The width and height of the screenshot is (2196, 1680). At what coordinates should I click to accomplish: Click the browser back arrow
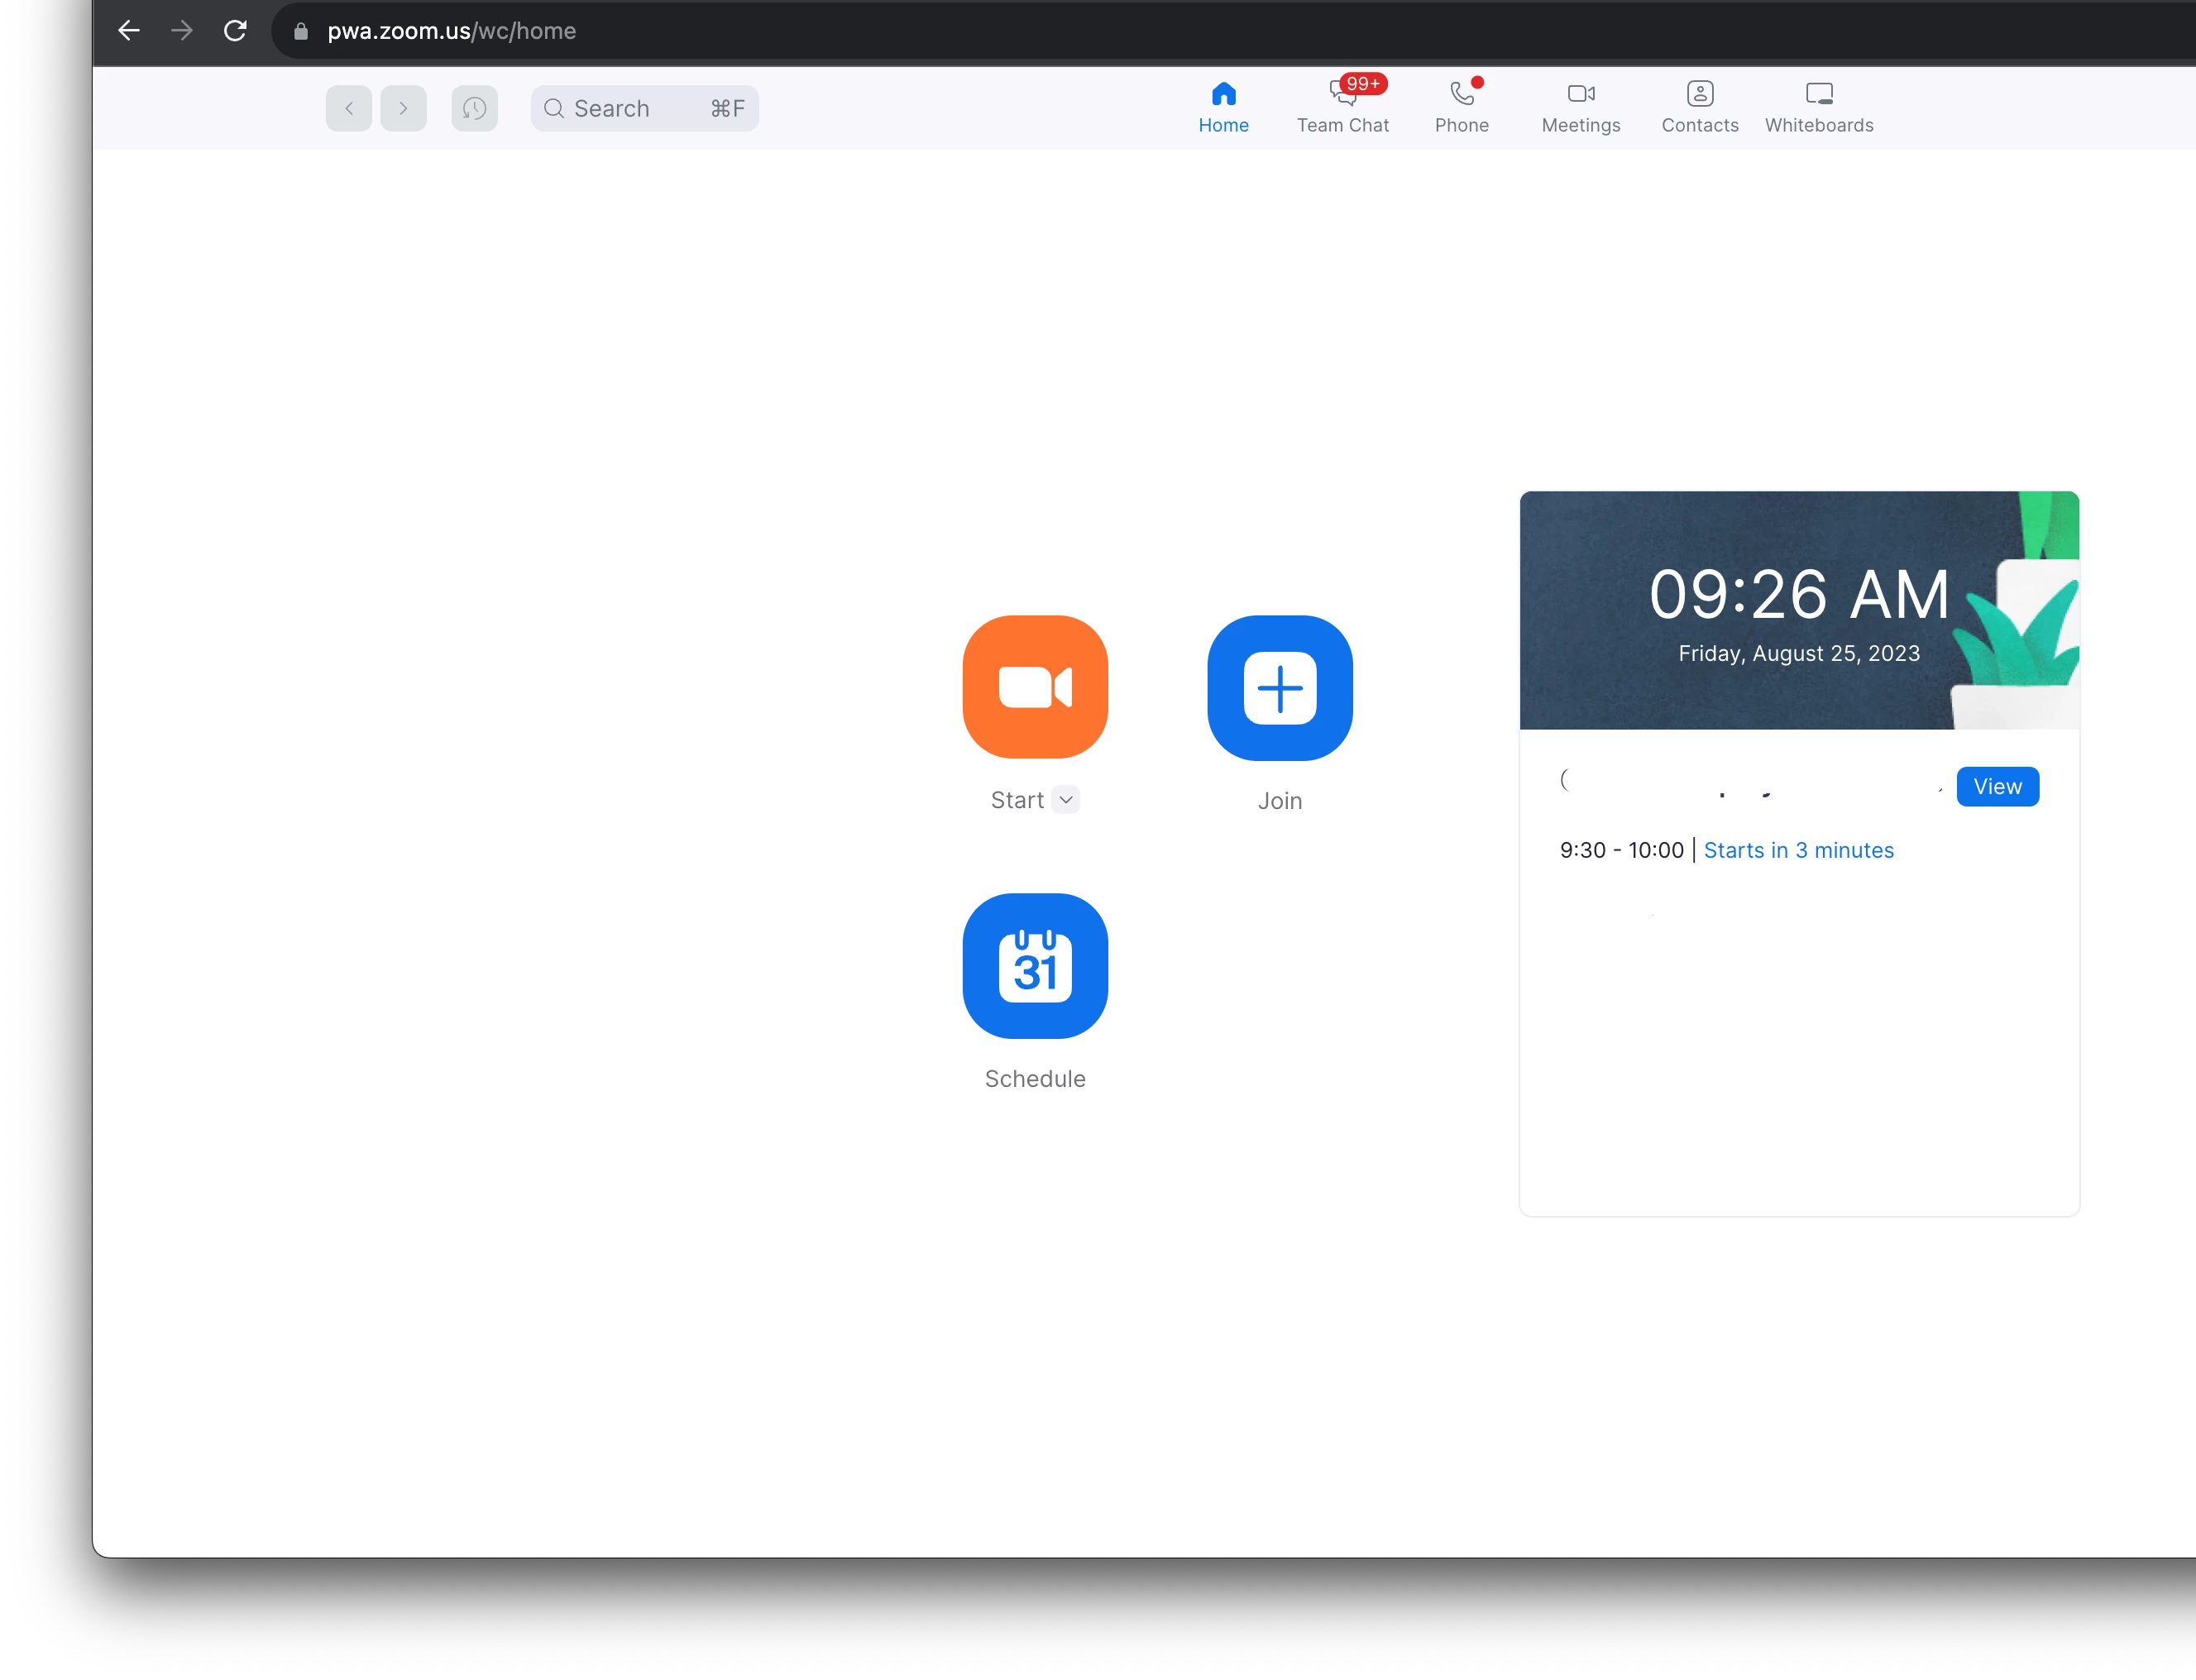129,31
